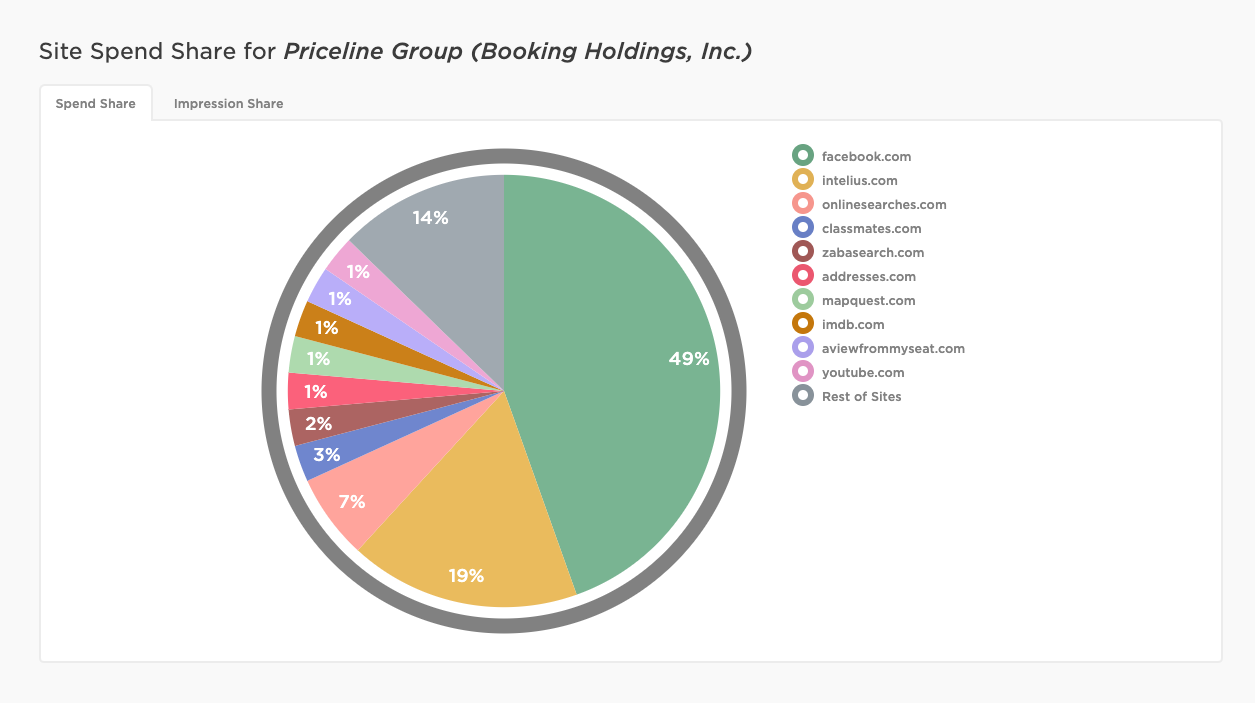Viewport: 1255px width, 704px height.
Task: Click the orange imdb.com legend marker
Action: tap(801, 324)
